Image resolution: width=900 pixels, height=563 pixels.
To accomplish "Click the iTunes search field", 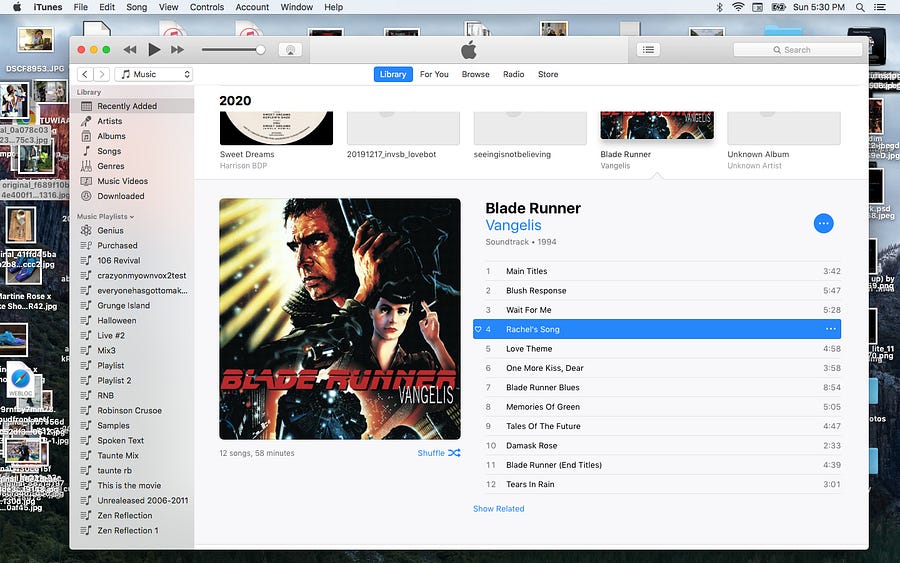I will pyautogui.click(x=798, y=50).
